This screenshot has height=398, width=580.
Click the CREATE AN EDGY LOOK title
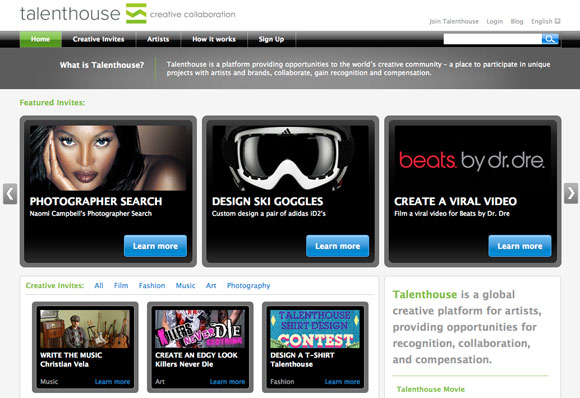196,355
